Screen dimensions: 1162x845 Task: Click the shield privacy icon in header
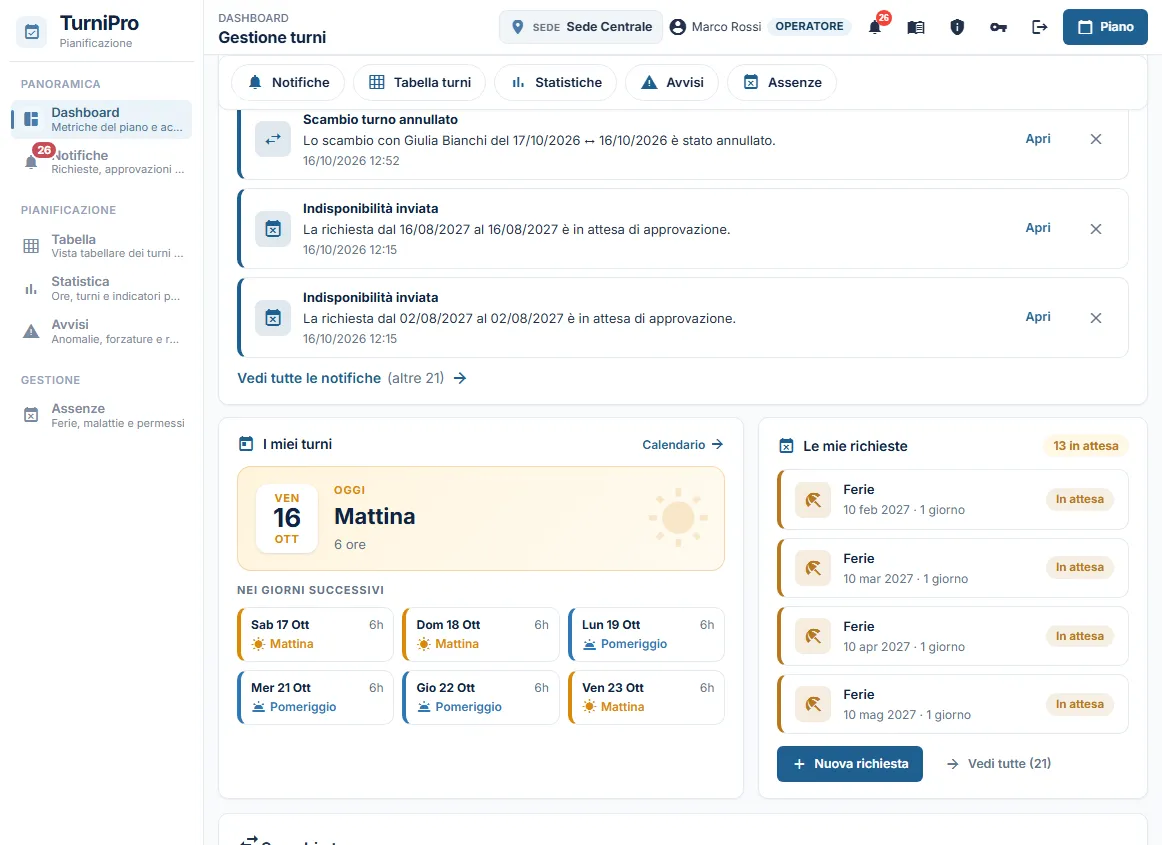click(957, 27)
